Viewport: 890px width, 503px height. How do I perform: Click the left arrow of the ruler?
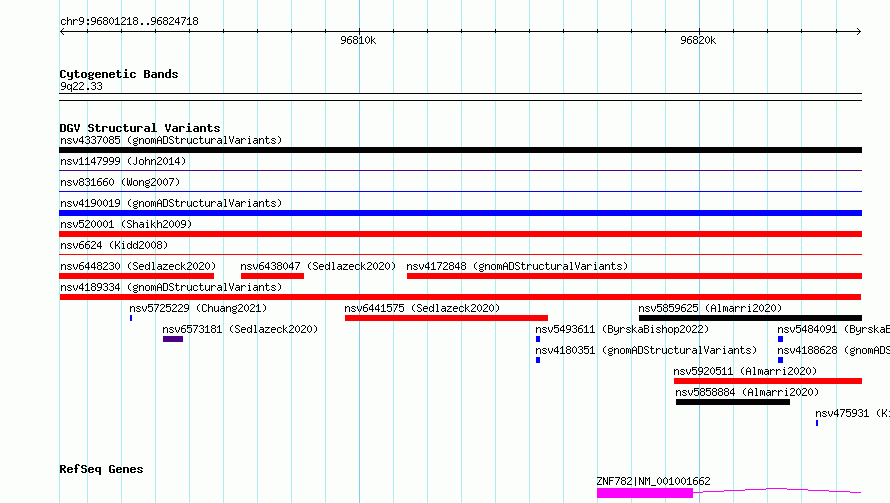[62, 31]
